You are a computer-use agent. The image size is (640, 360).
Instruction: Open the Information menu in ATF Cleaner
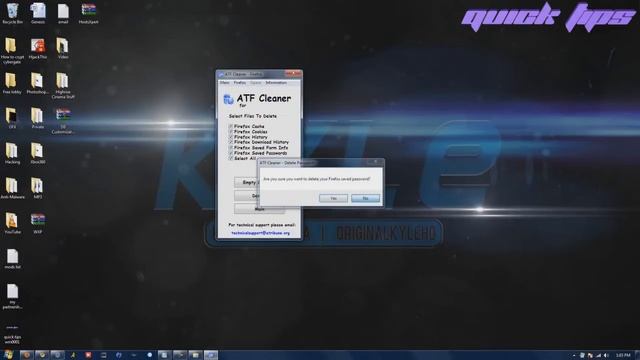(x=276, y=83)
